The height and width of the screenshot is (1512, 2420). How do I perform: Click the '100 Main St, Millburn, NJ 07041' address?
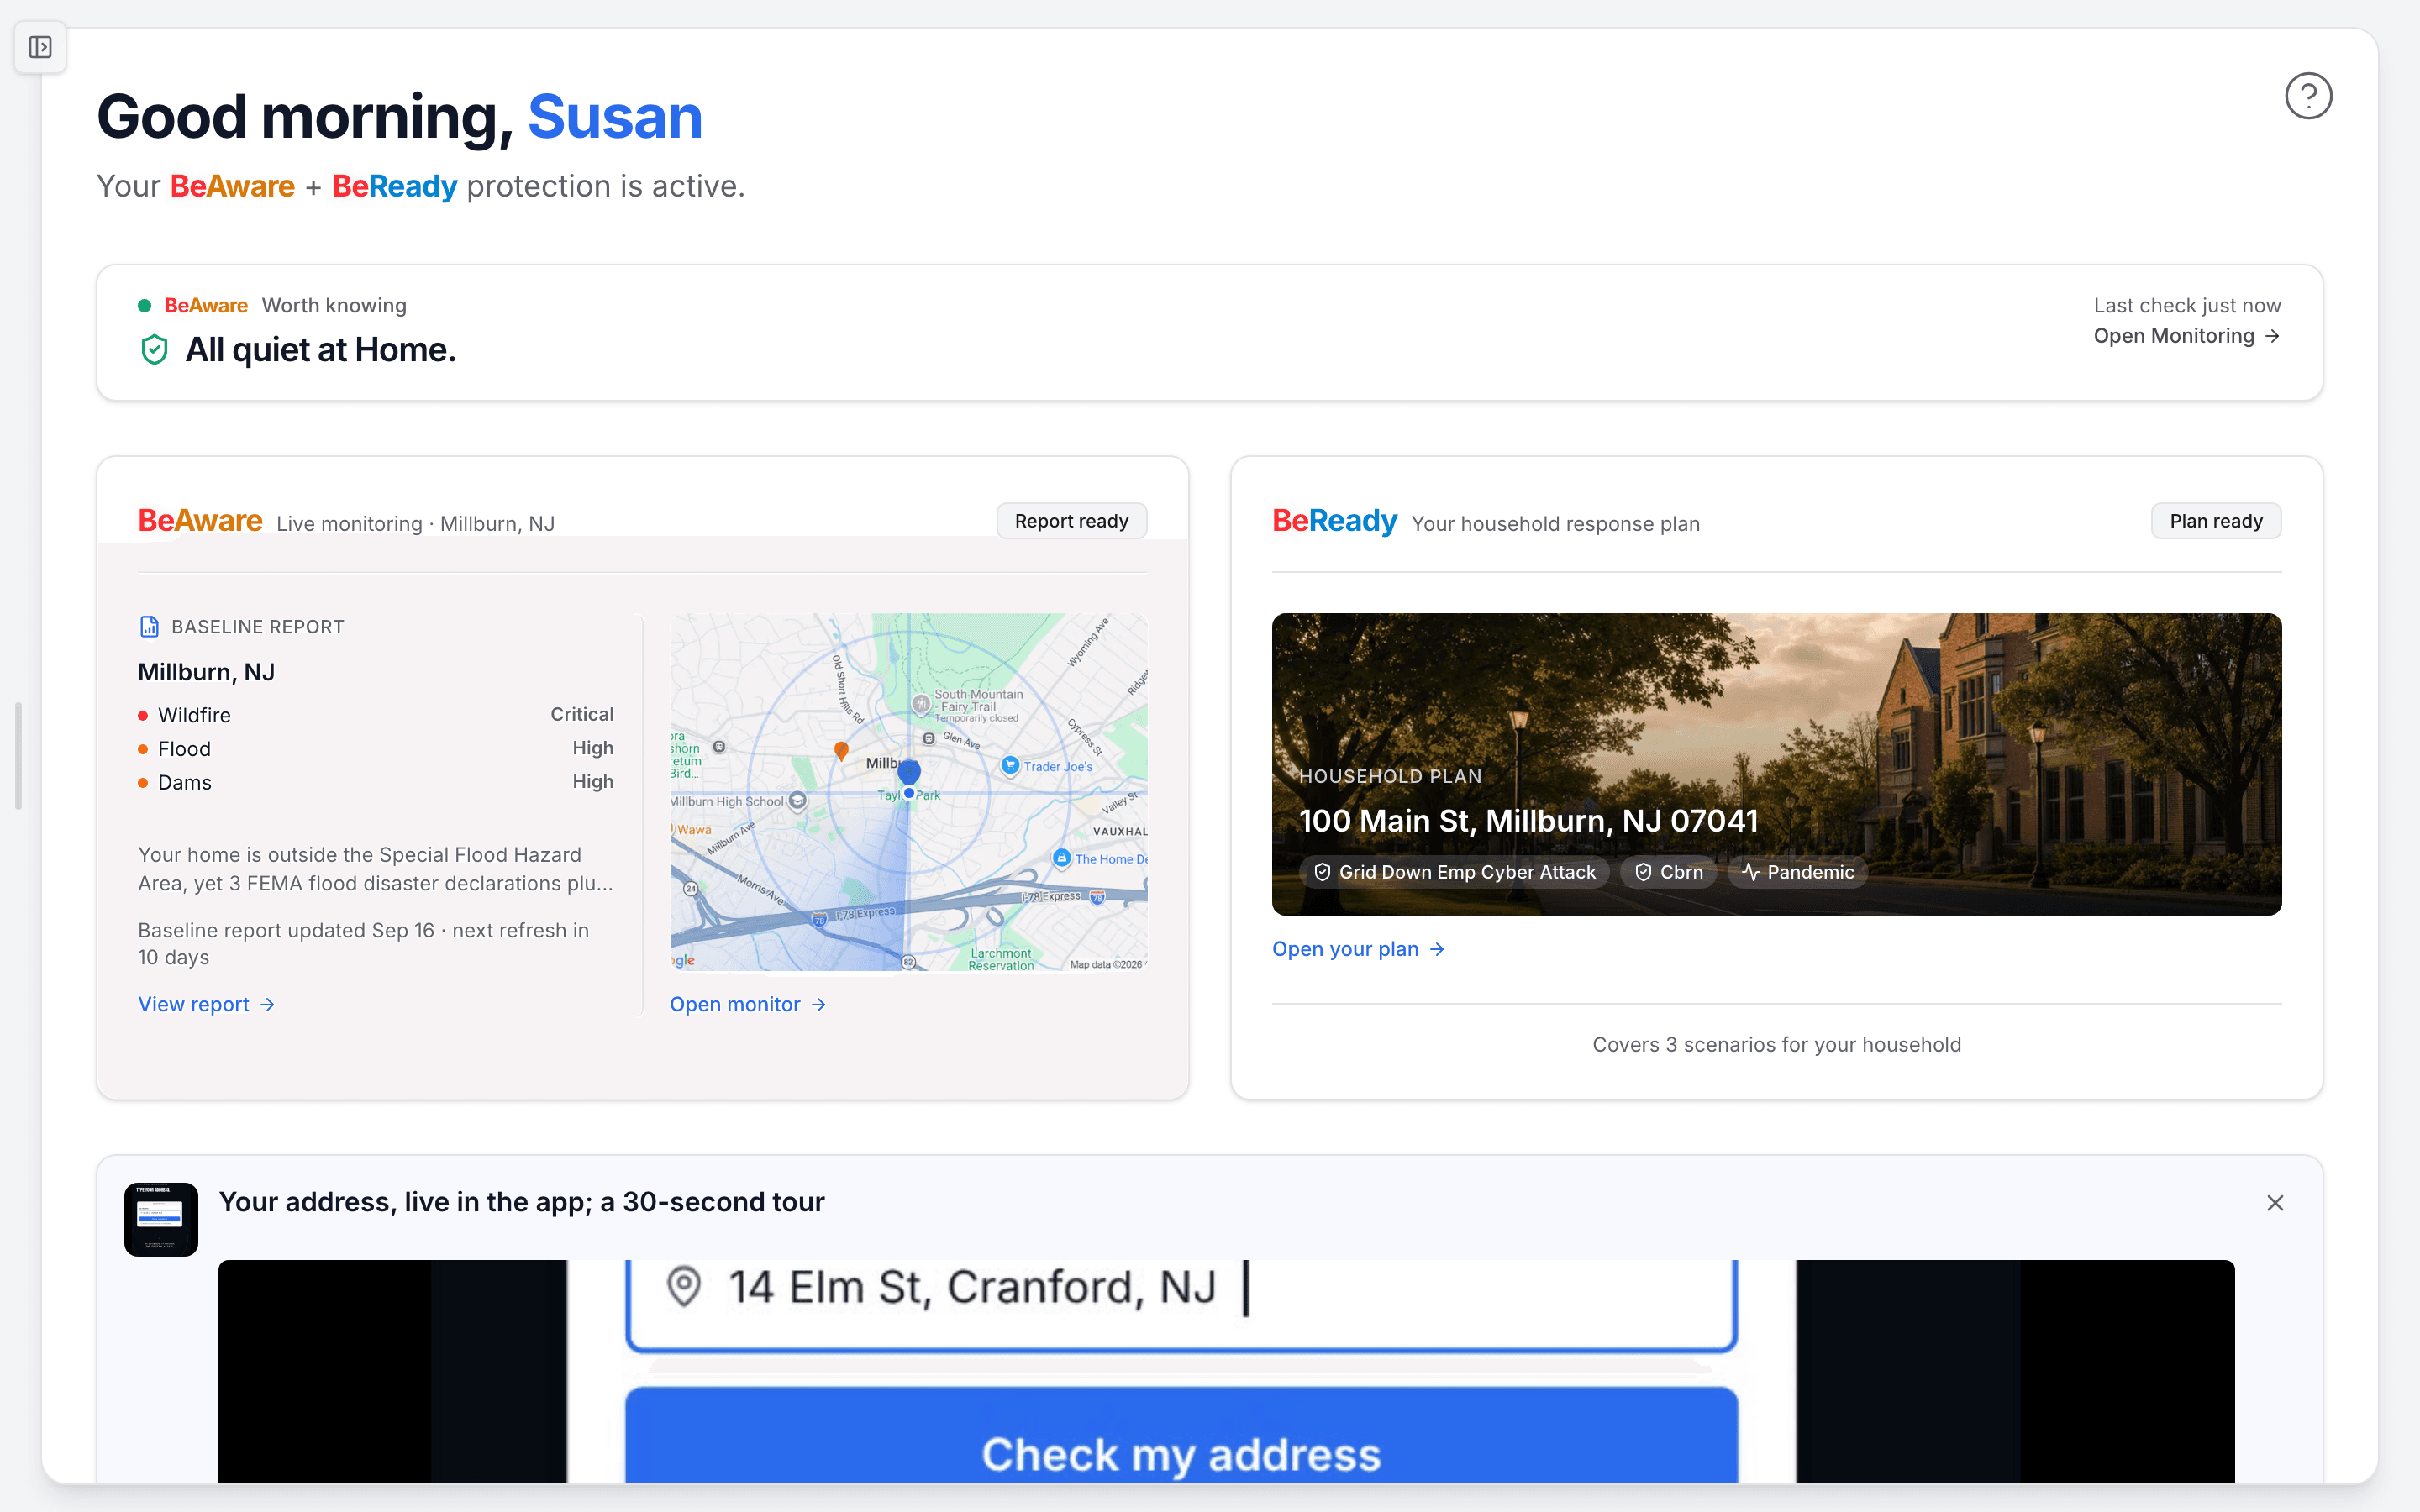(1528, 821)
